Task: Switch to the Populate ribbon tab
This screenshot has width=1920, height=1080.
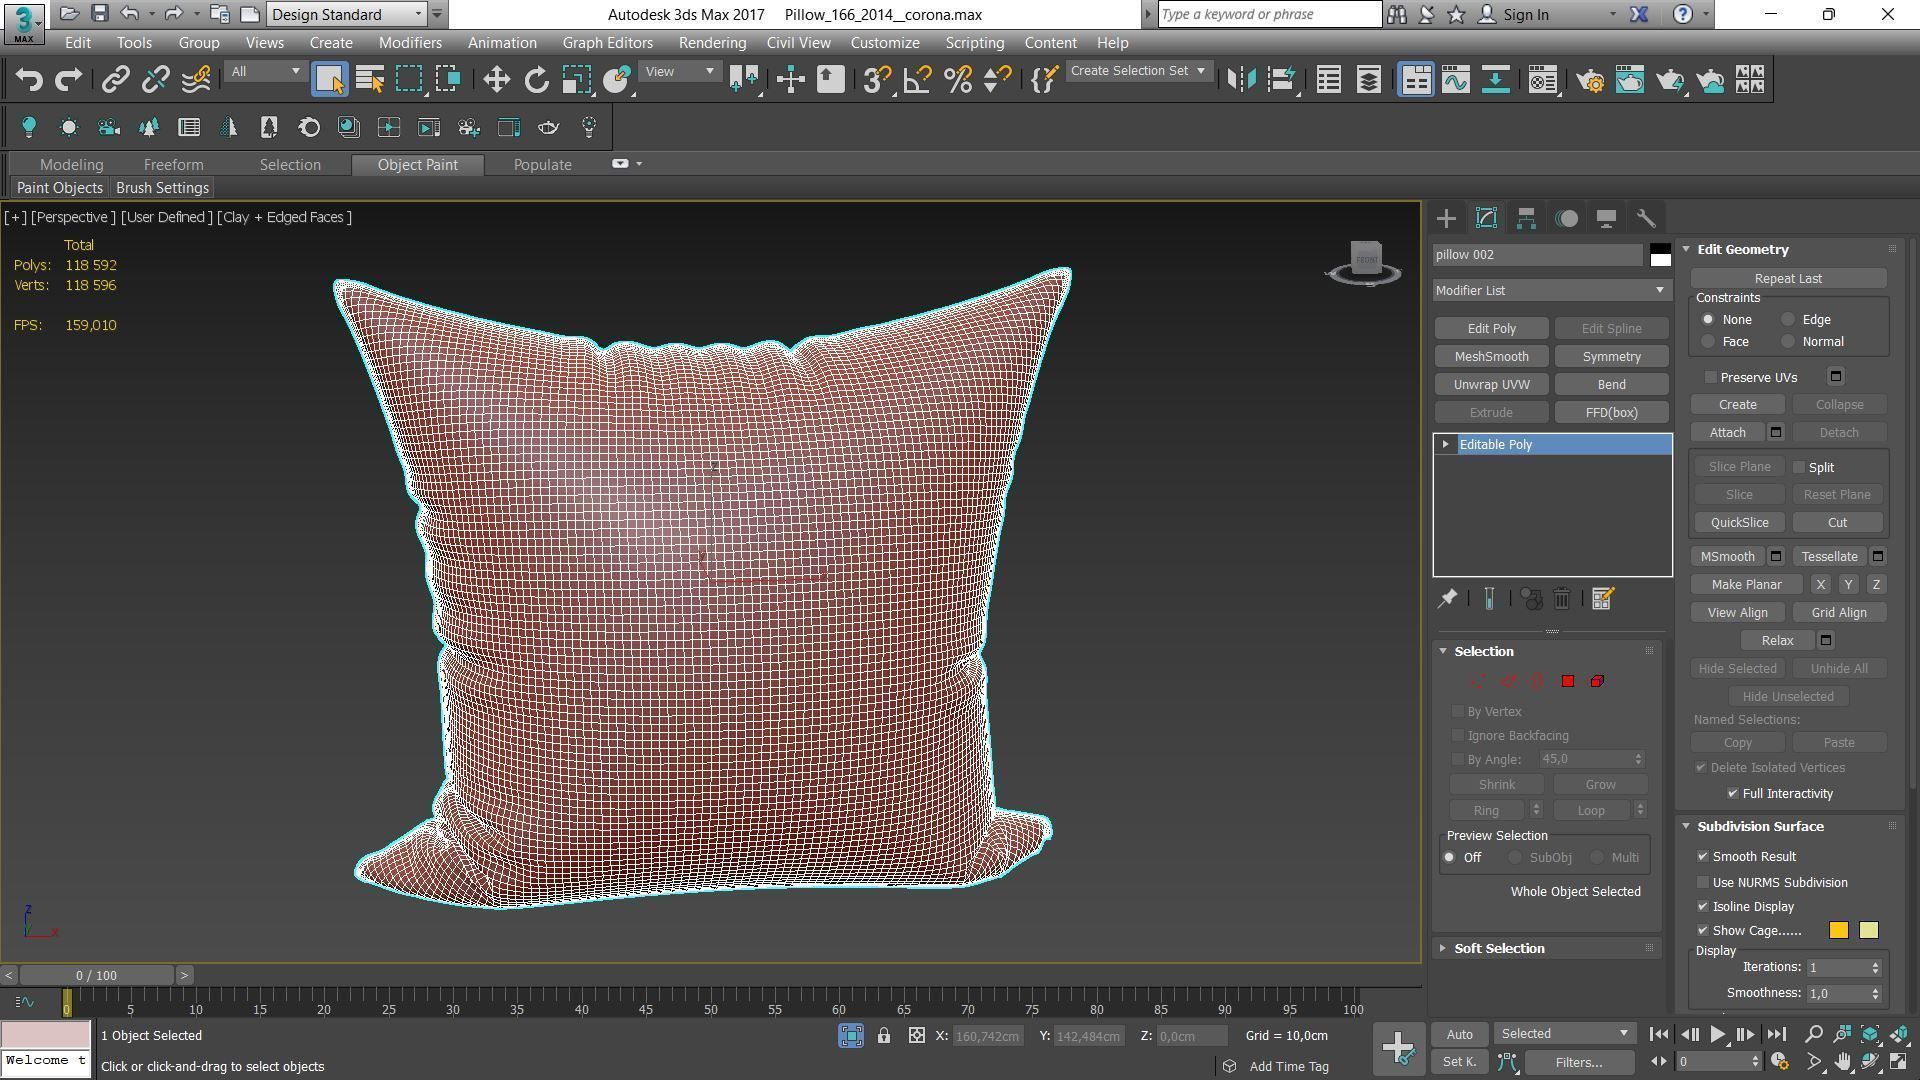Action: point(543,165)
